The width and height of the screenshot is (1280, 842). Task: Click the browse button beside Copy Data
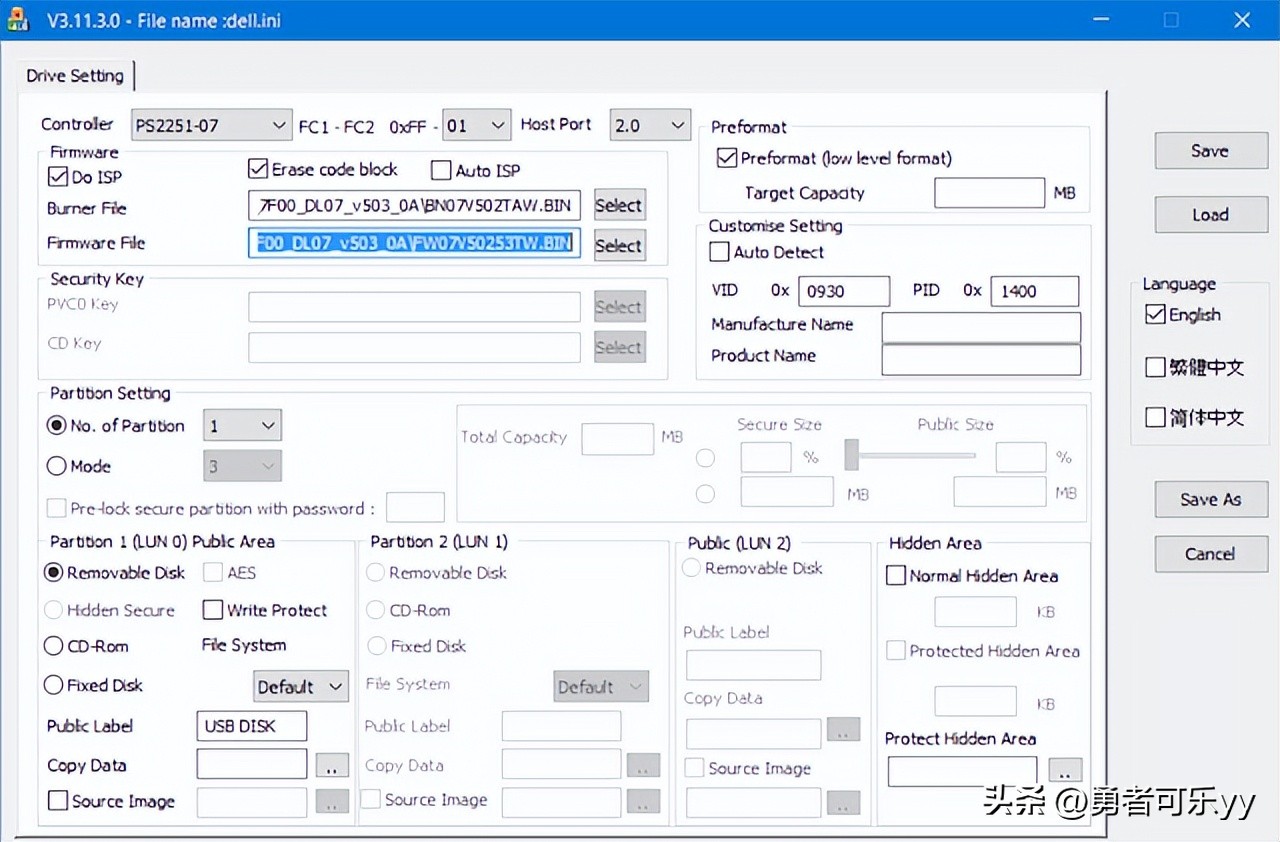(x=332, y=764)
